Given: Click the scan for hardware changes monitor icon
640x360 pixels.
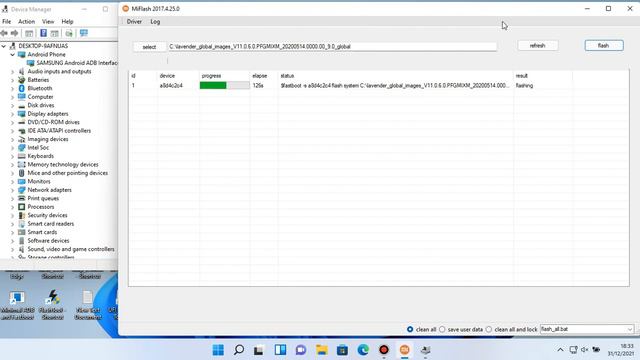Looking at the screenshot, I should (x=84, y=33).
